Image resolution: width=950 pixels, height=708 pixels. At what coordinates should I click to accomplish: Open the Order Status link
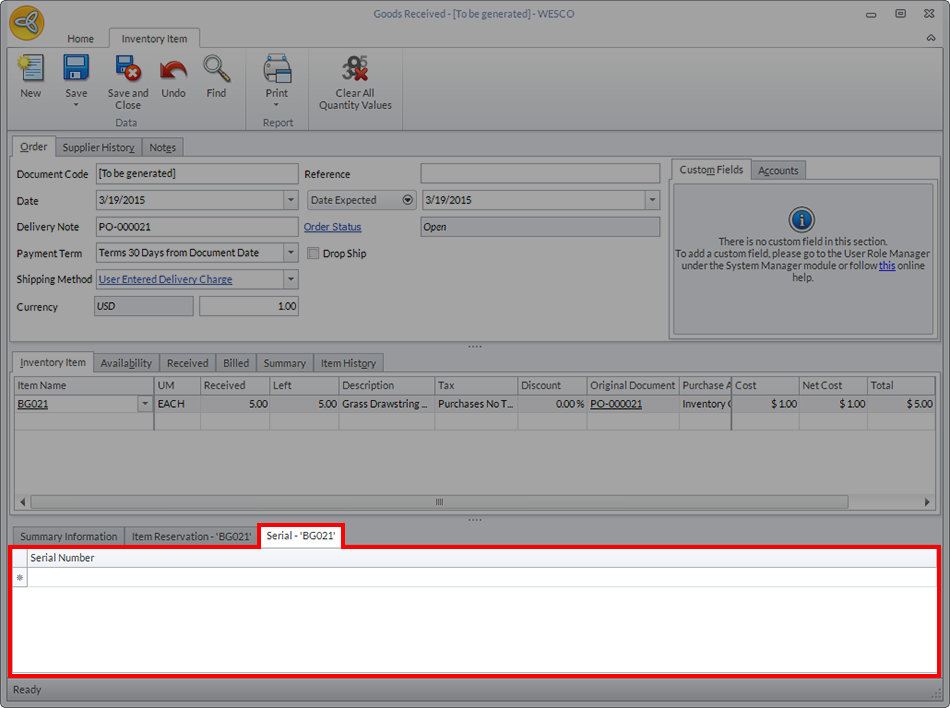(x=332, y=227)
